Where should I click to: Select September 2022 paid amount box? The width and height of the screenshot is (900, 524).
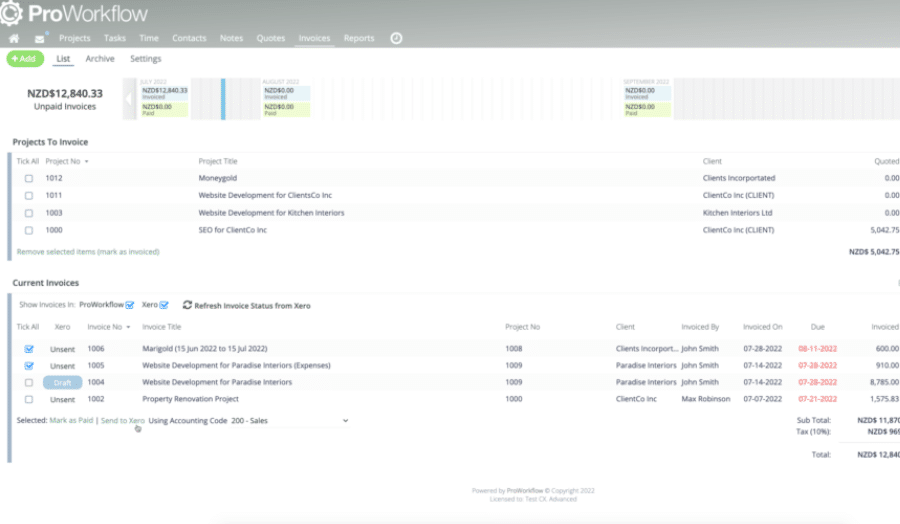647,110
